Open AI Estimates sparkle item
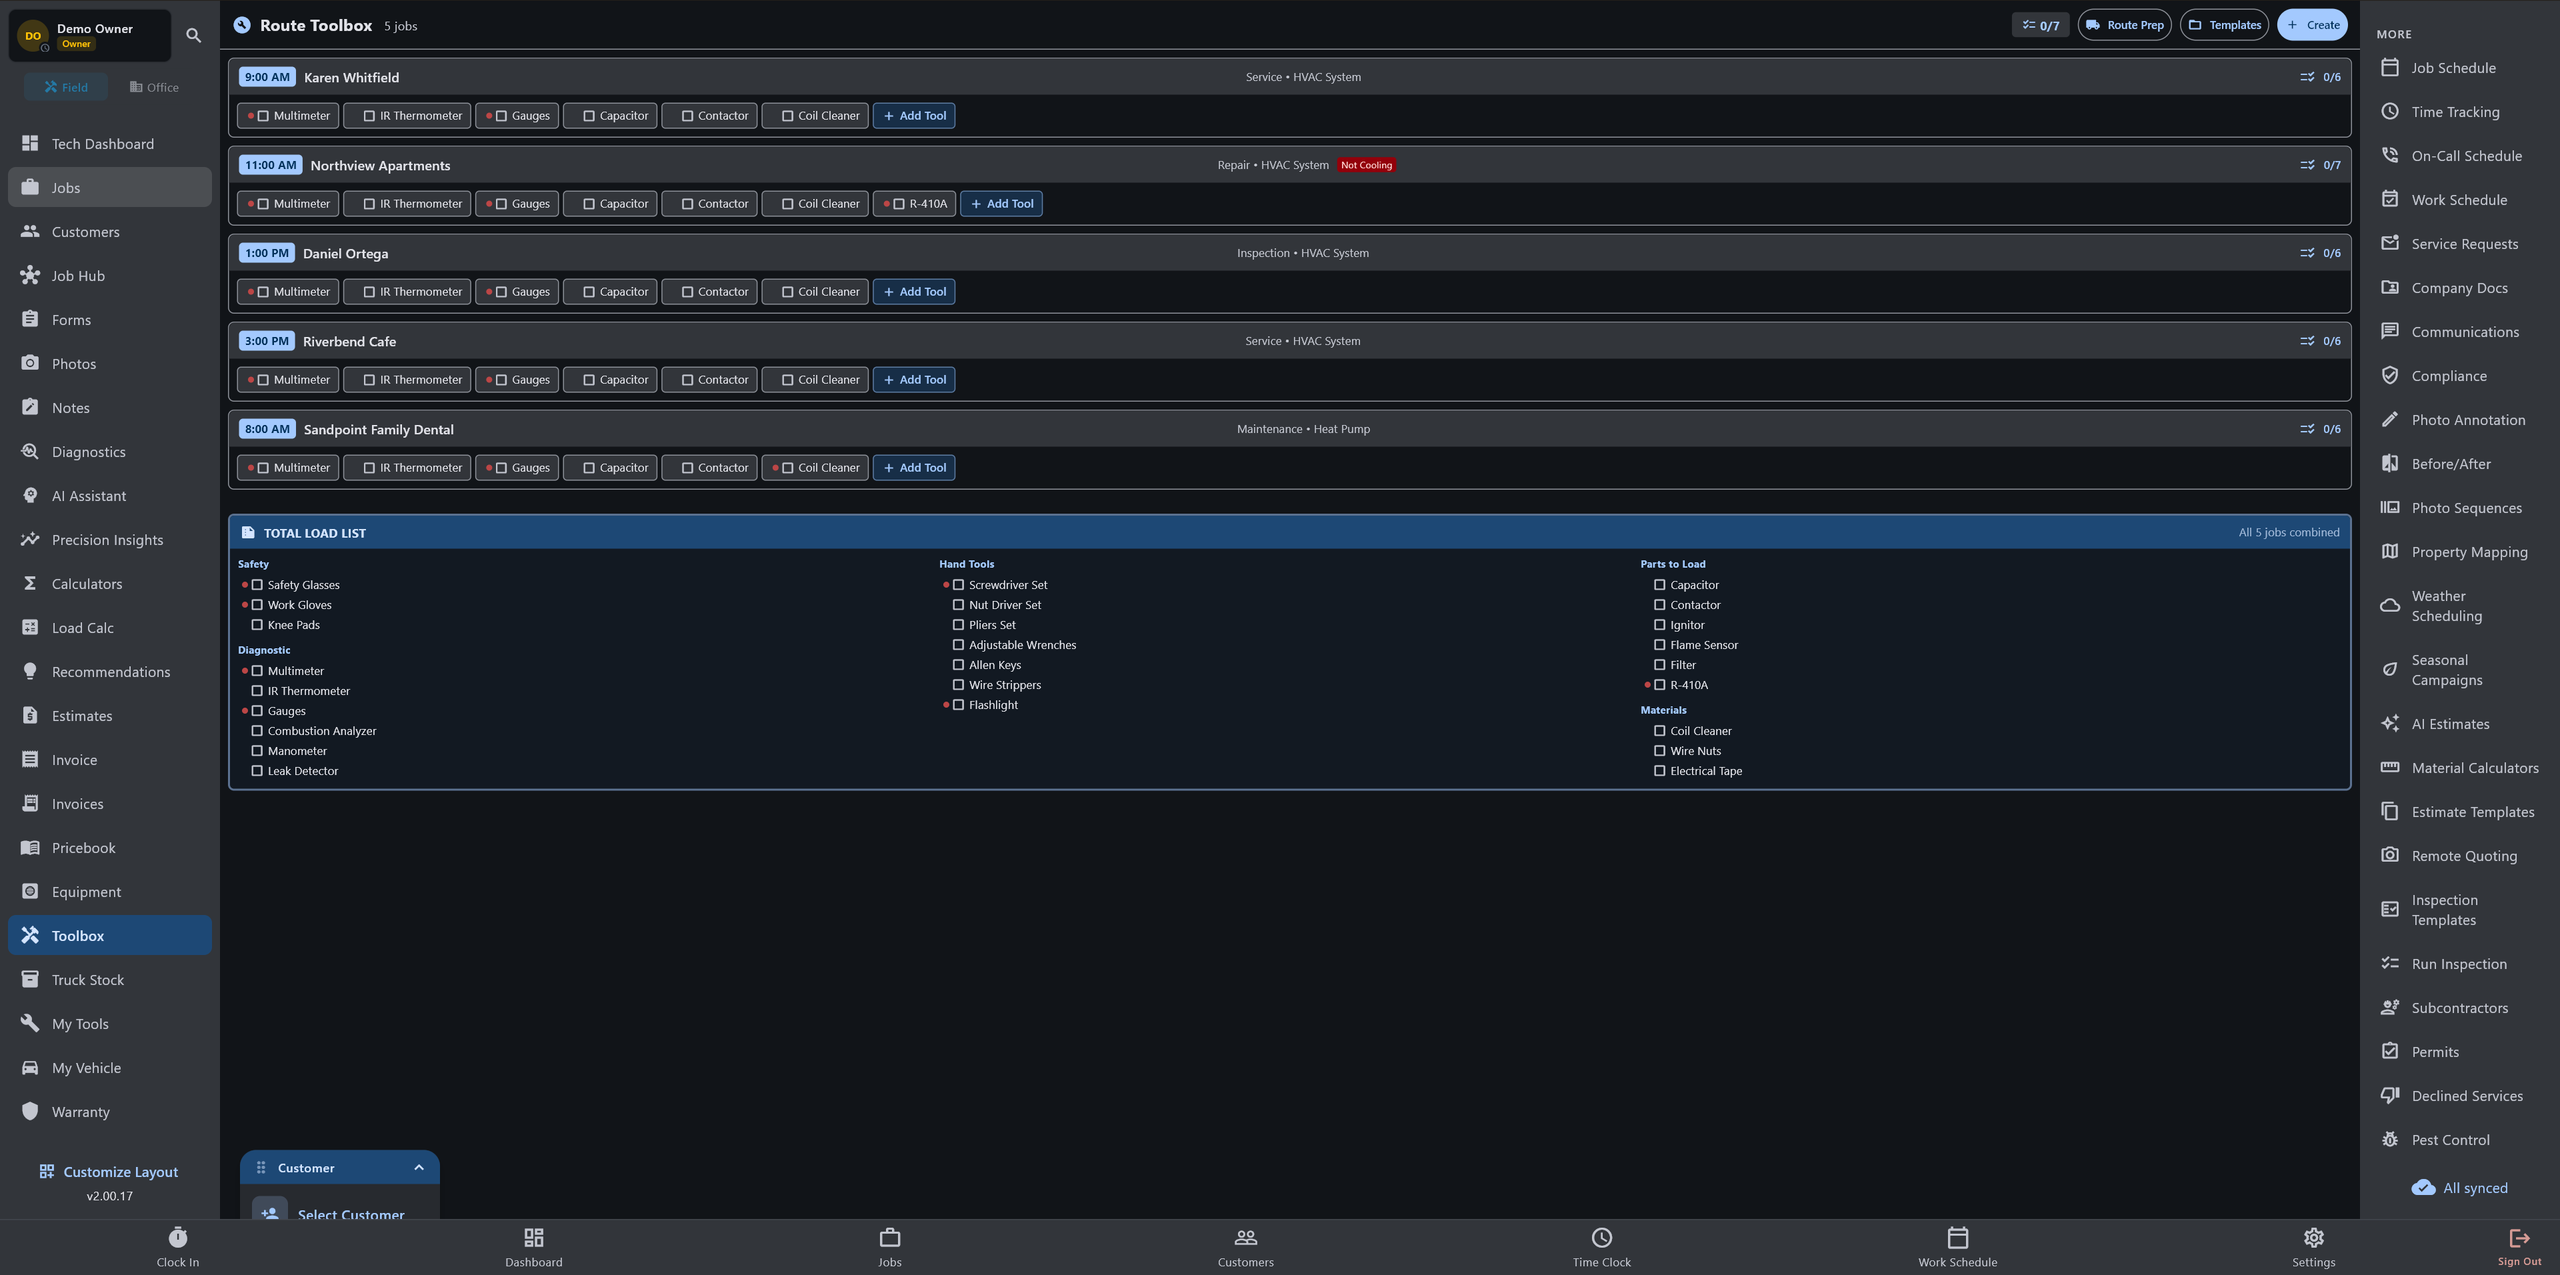The width and height of the screenshot is (2560, 1275). (x=2459, y=723)
